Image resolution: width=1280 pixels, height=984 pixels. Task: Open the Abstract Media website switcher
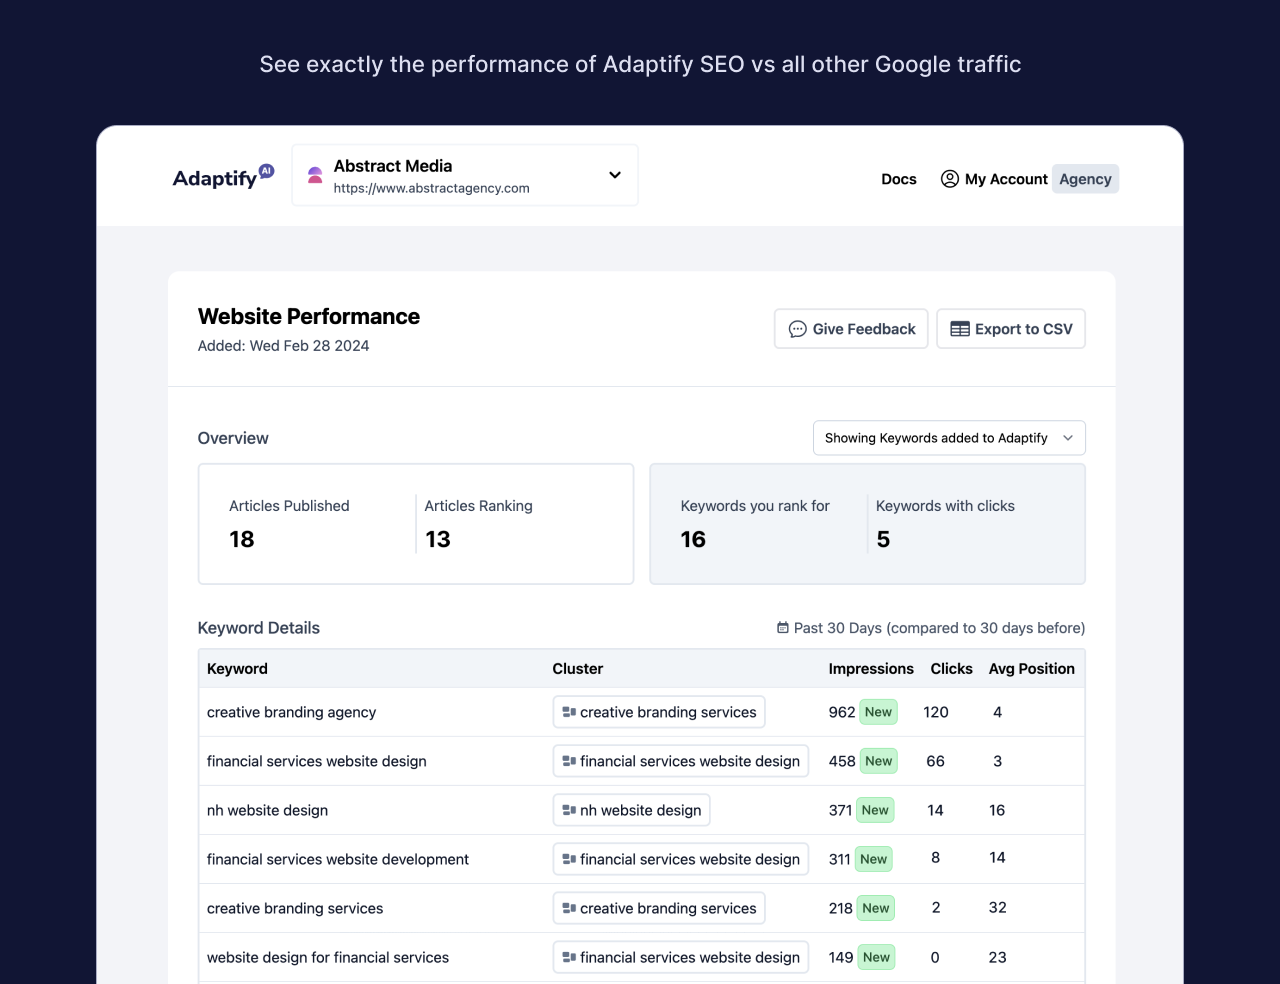[464, 175]
